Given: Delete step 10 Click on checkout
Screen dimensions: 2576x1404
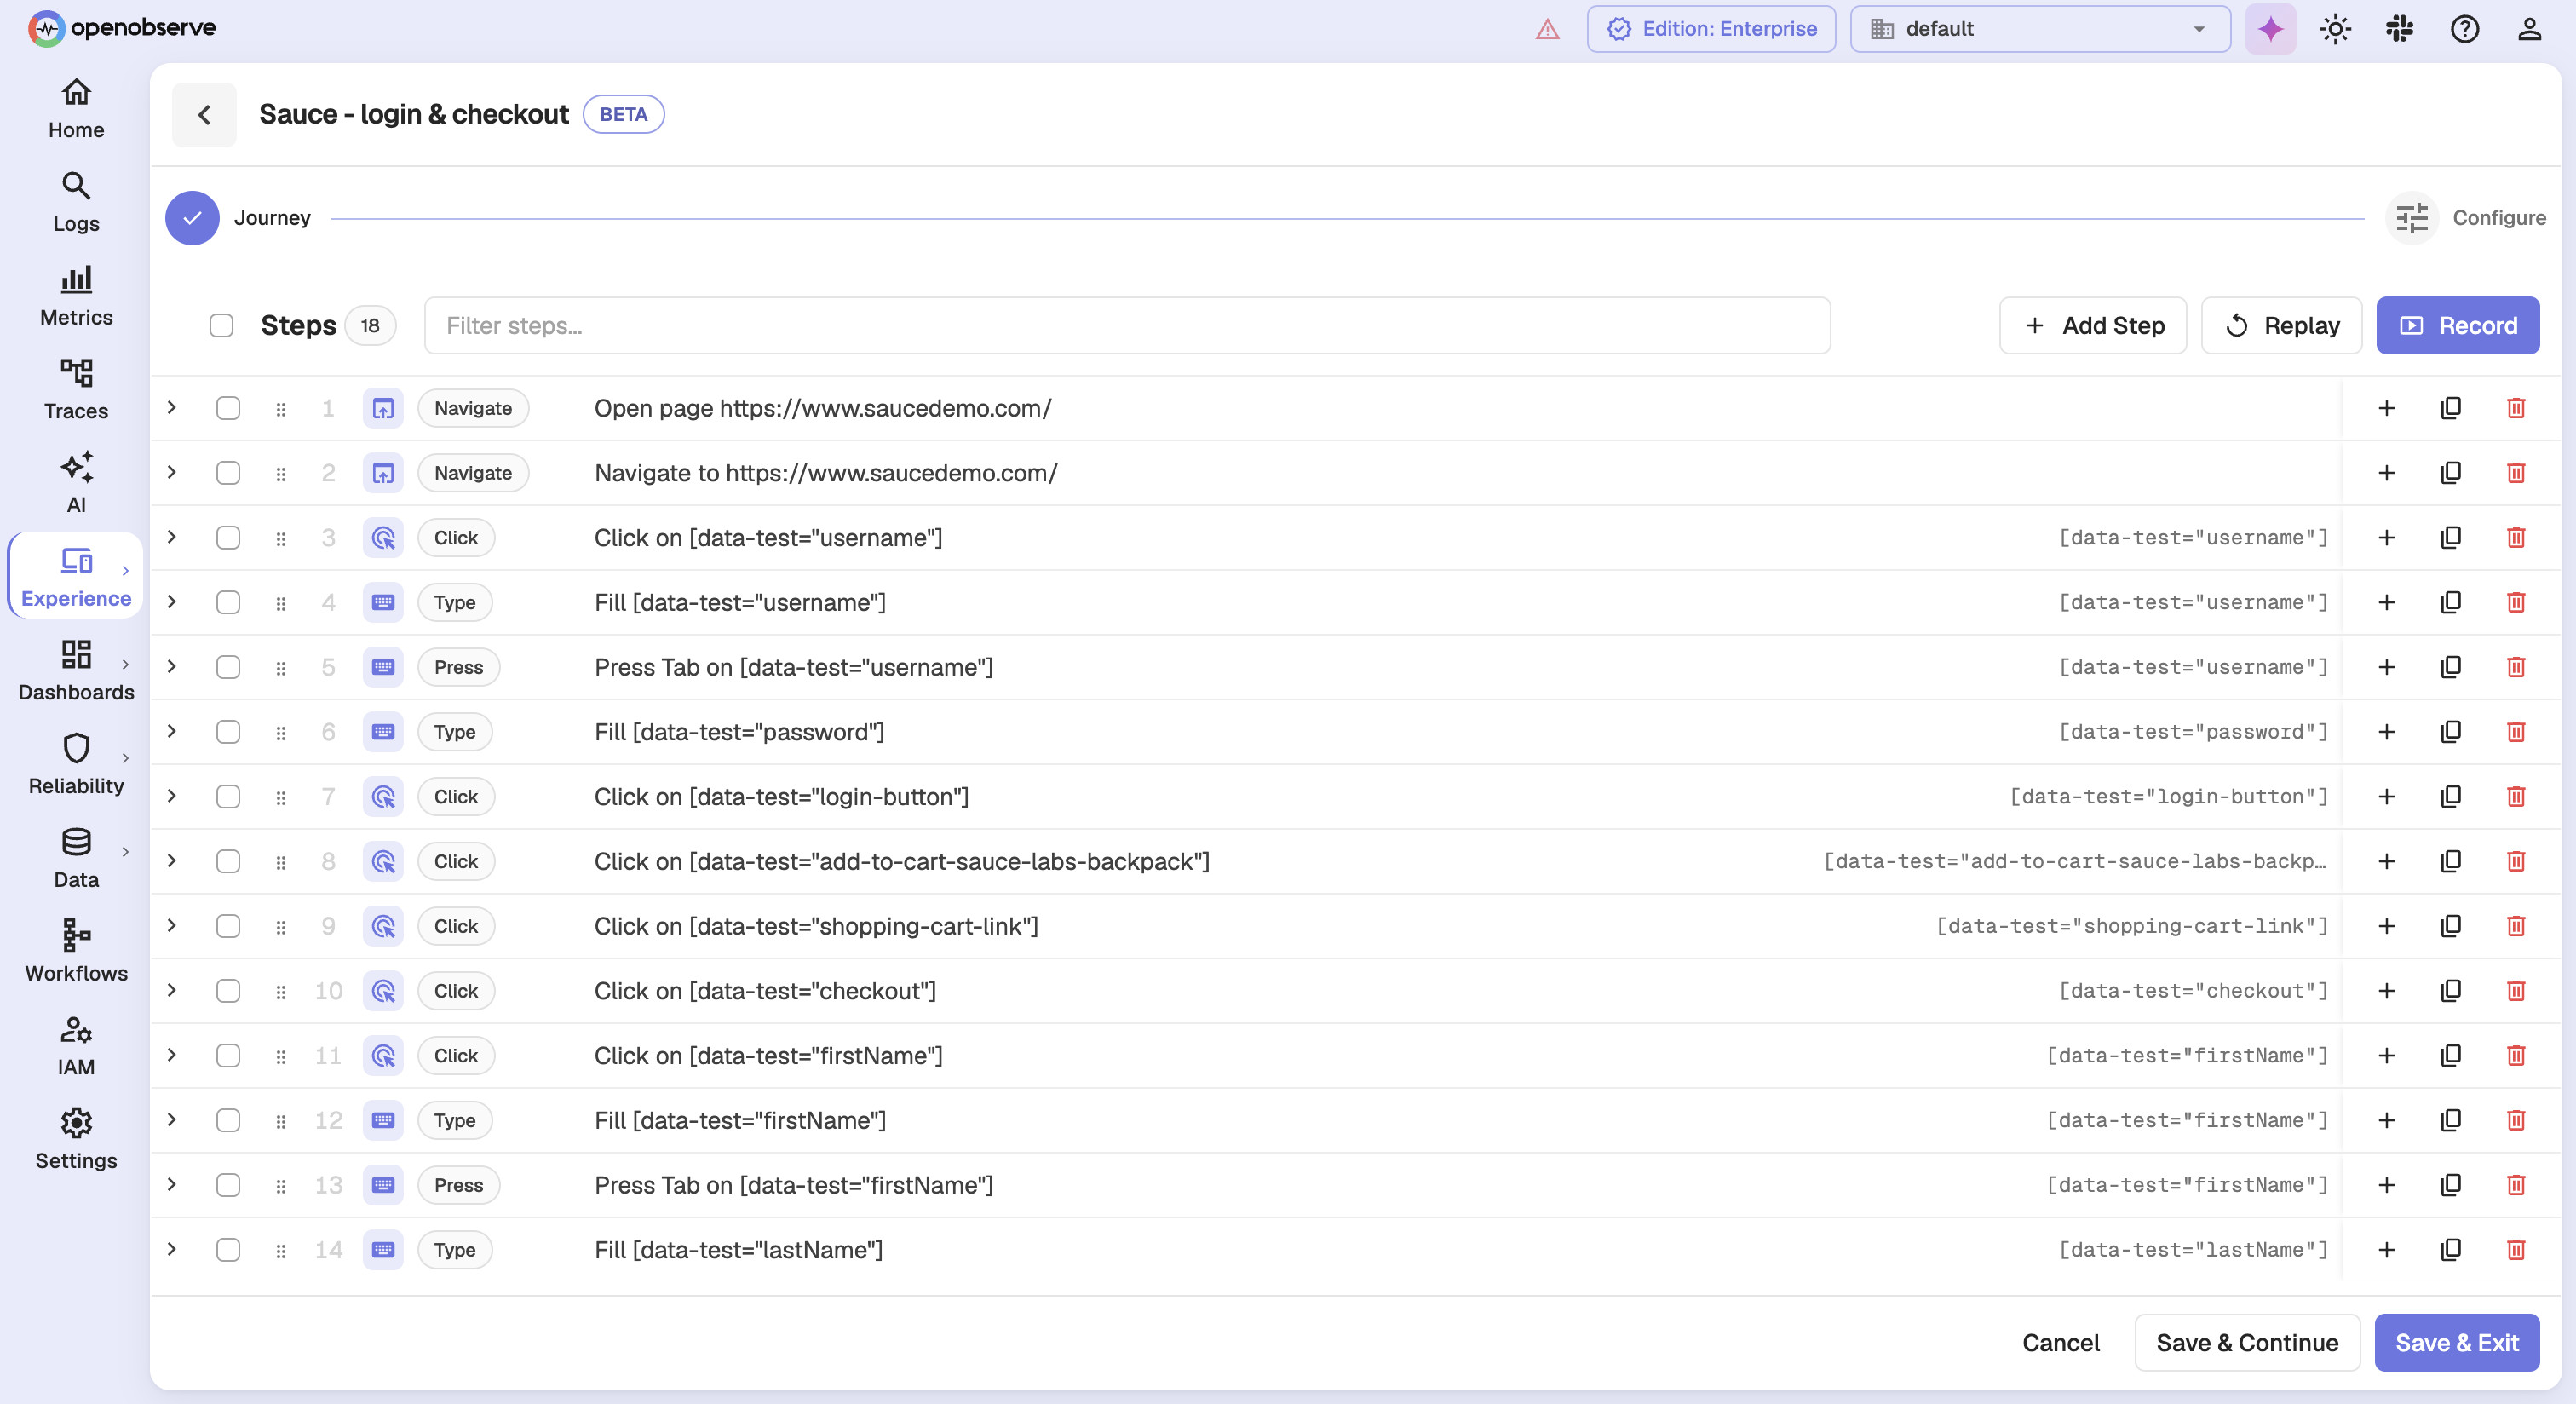Looking at the screenshot, I should point(2516,990).
